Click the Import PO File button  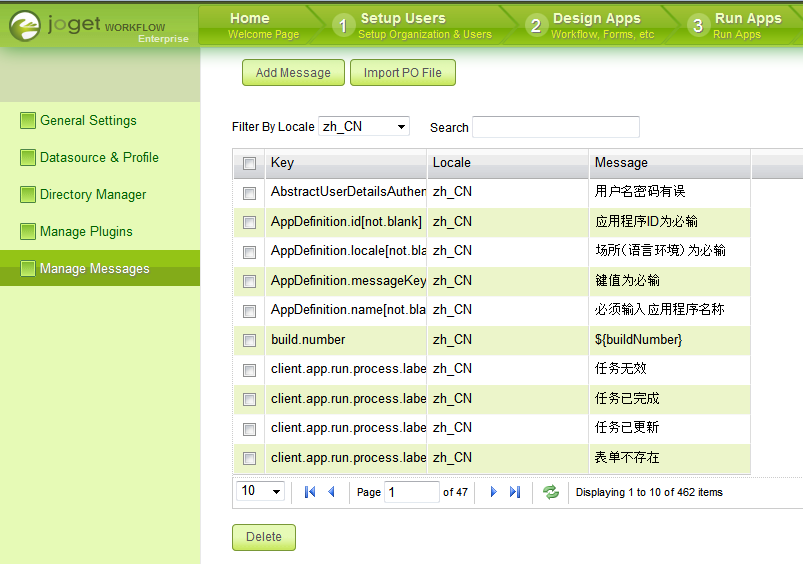[403, 73]
